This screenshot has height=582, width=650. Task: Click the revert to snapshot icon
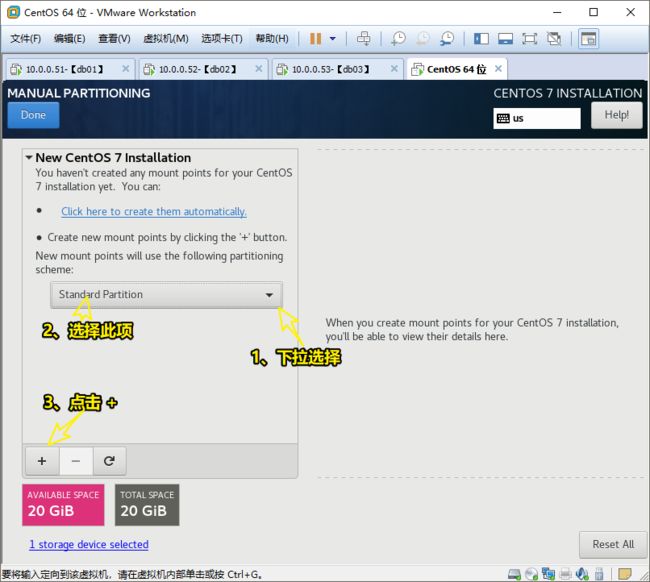(x=423, y=39)
